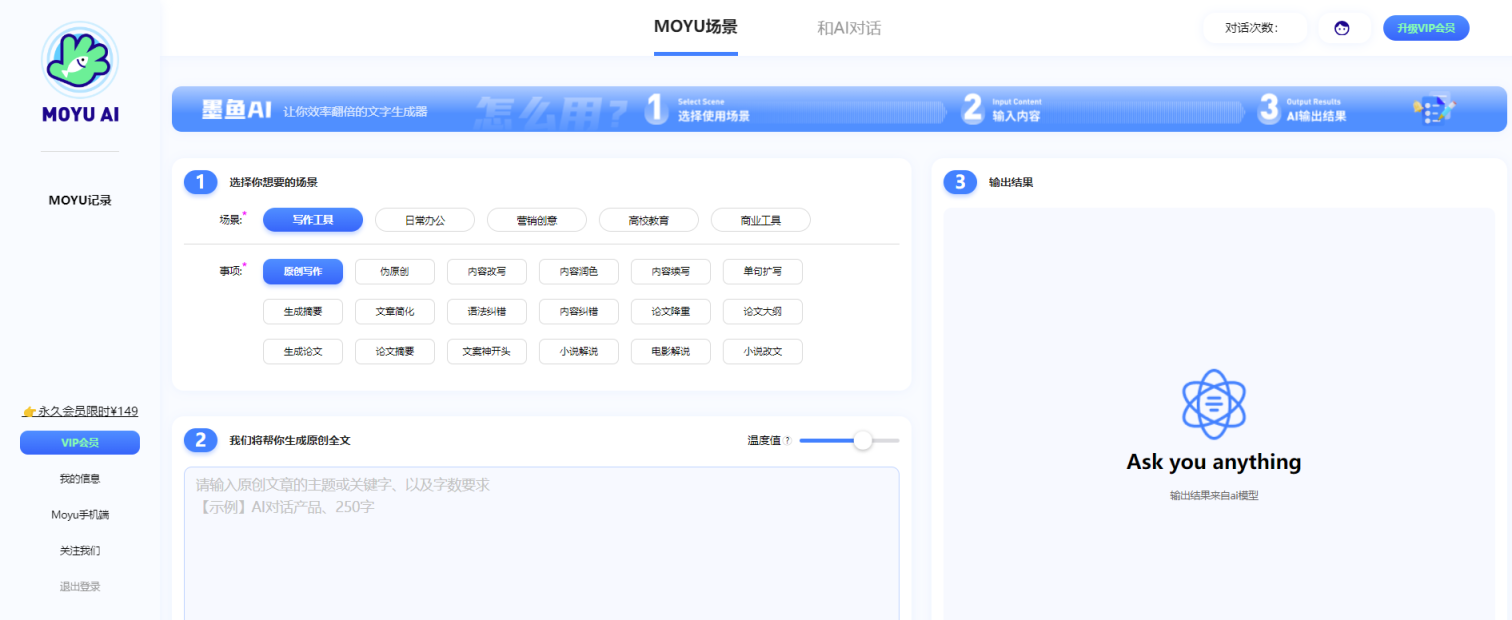Switch item selection to 论文降重
The height and width of the screenshot is (620, 1512).
pos(670,311)
